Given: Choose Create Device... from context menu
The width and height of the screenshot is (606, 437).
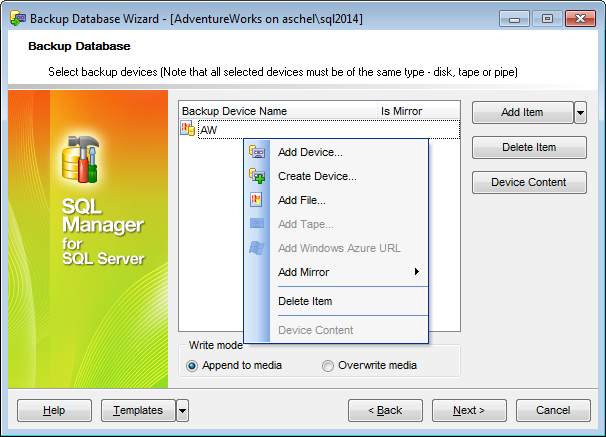Looking at the screenshot, I should coord(336,176).
